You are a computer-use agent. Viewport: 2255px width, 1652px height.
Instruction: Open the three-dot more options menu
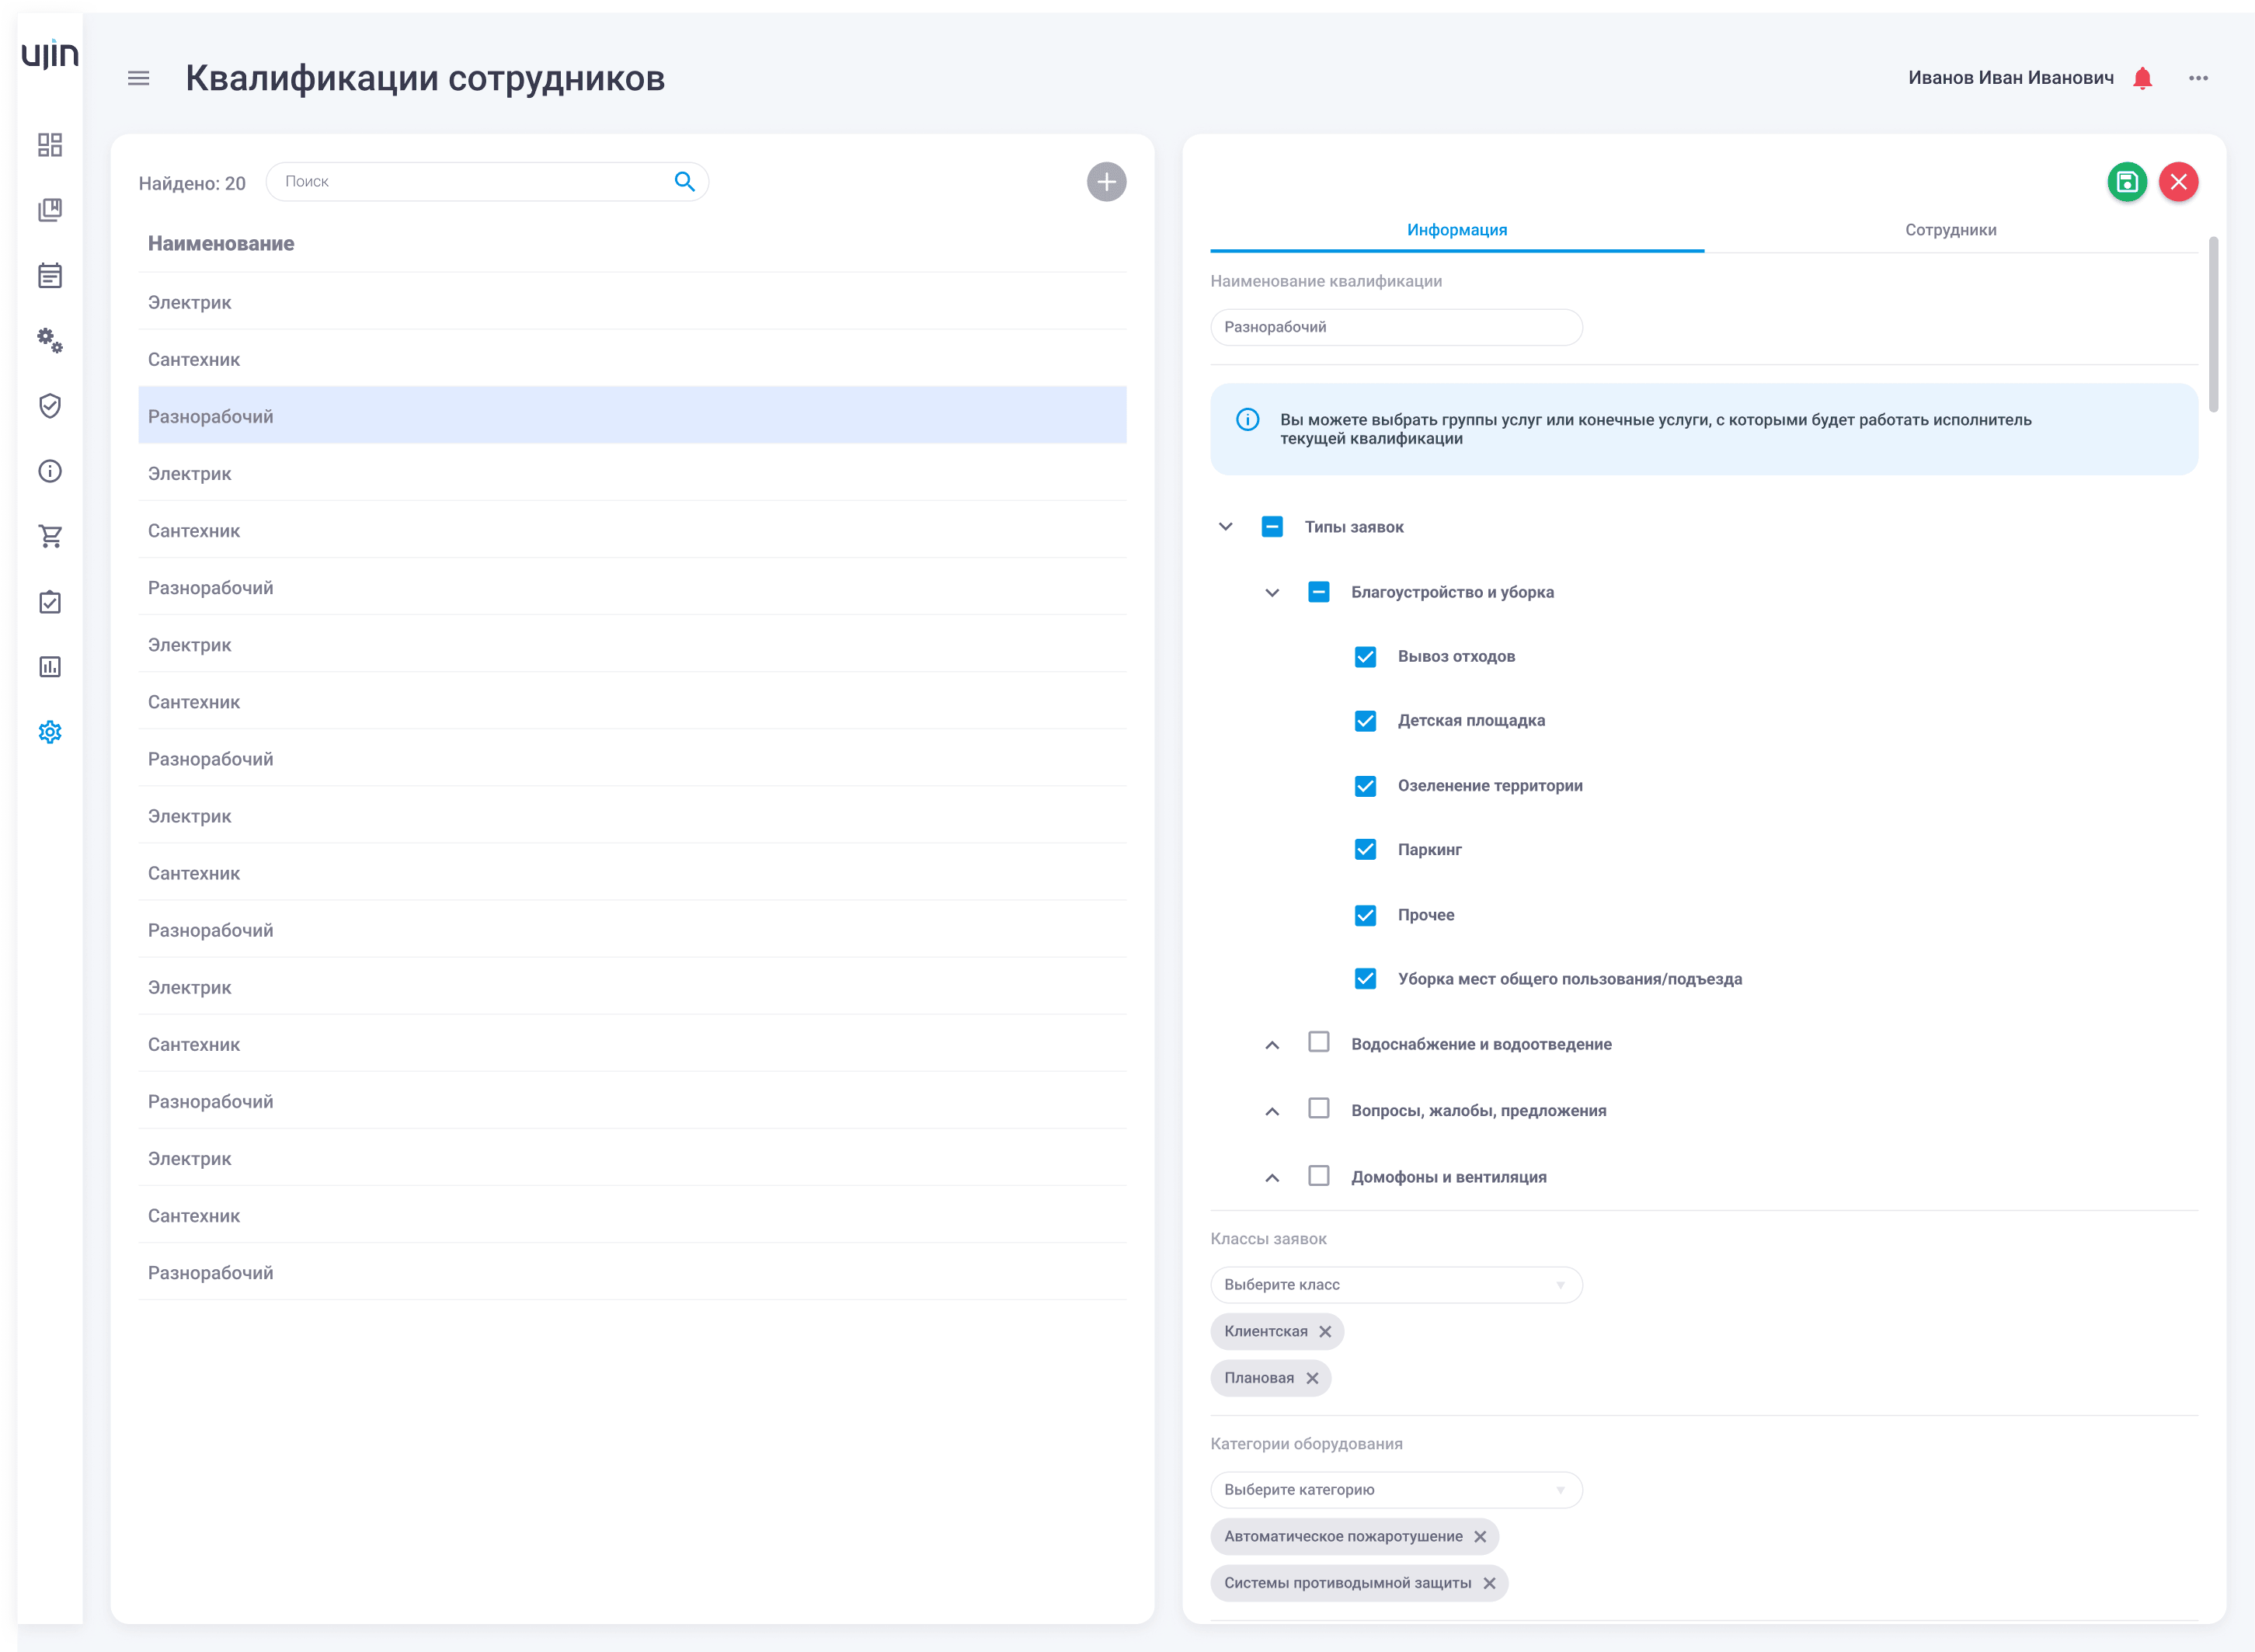(2198, 78)
